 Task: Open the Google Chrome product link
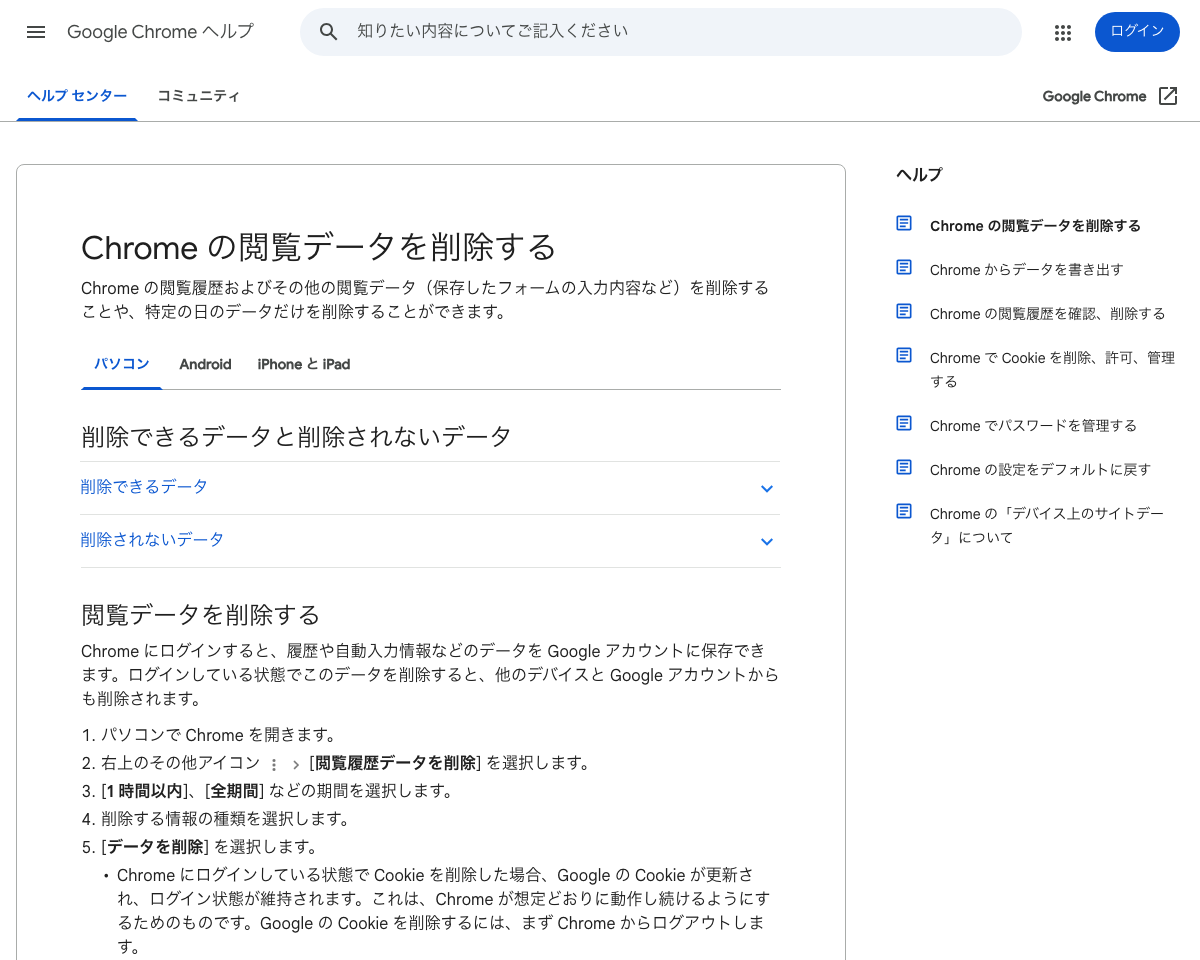1094,96
